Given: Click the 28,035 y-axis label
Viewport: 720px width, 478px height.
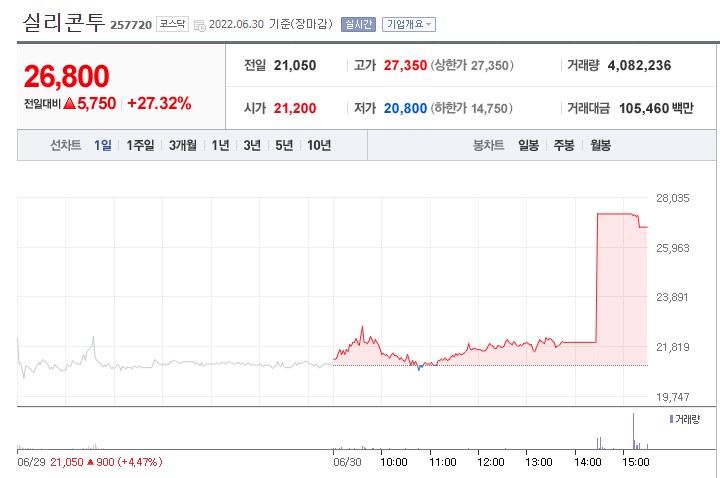Looking at the screenshot, I should tap(673, 198).
